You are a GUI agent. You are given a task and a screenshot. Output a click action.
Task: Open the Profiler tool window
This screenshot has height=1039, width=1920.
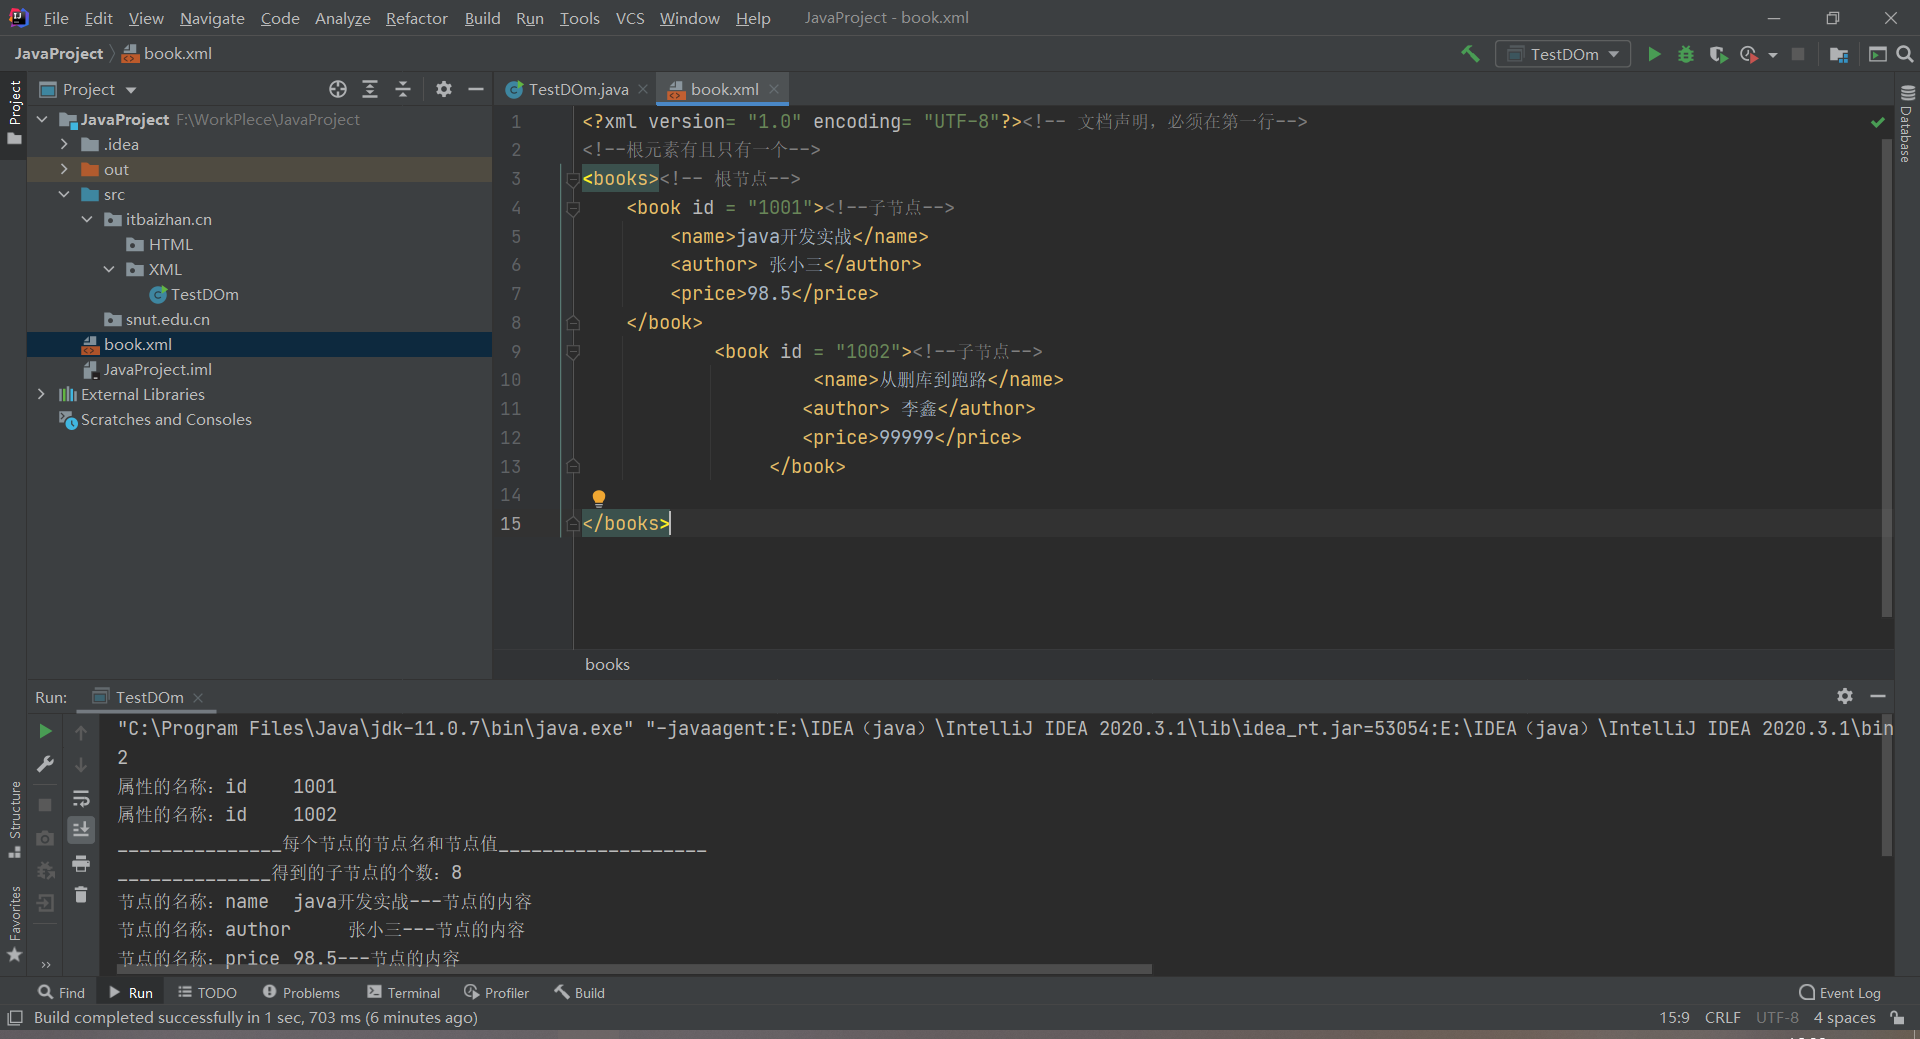[x=497, y=992]
